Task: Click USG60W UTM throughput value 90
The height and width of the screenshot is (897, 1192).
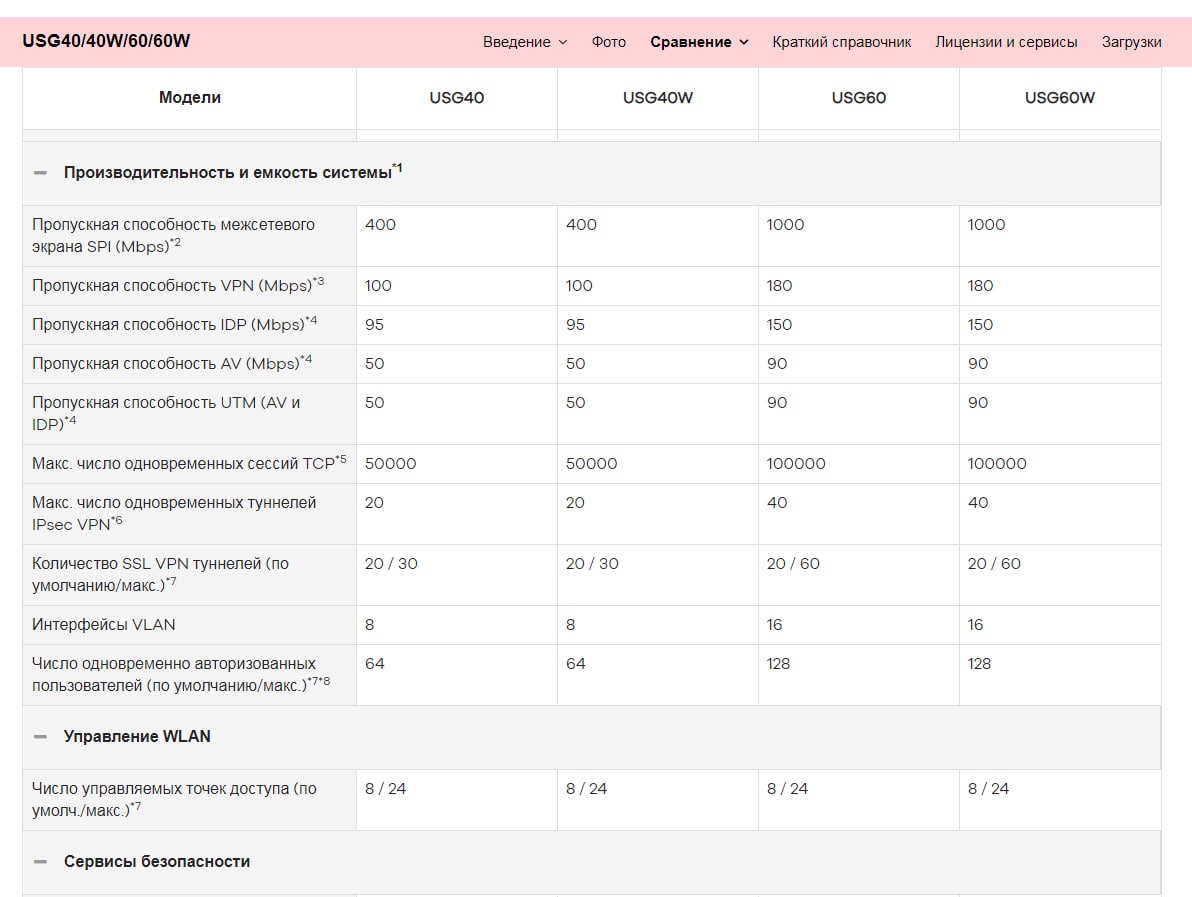Action: click(x=978, y=402)
